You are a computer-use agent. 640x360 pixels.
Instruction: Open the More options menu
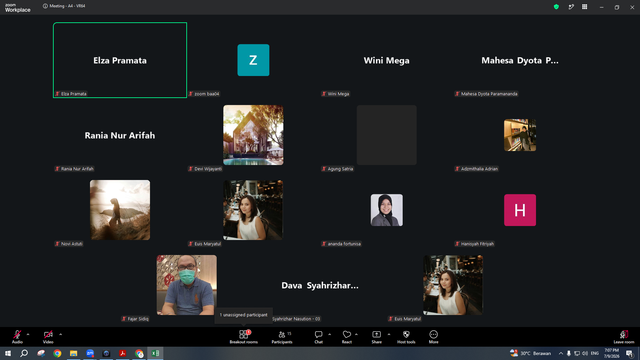(433, 336)
